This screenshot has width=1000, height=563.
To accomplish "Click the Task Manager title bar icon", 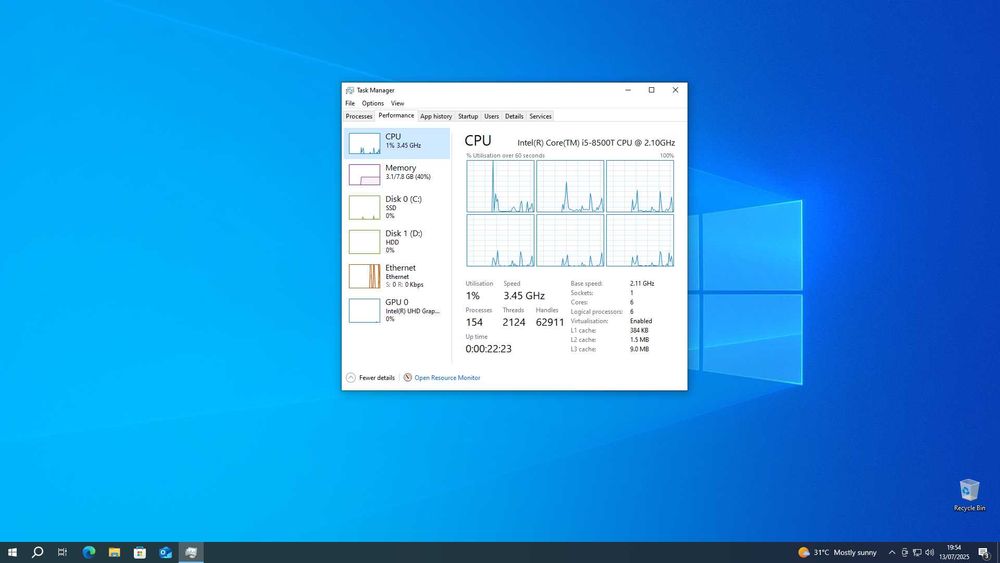I will pos(349,91).
